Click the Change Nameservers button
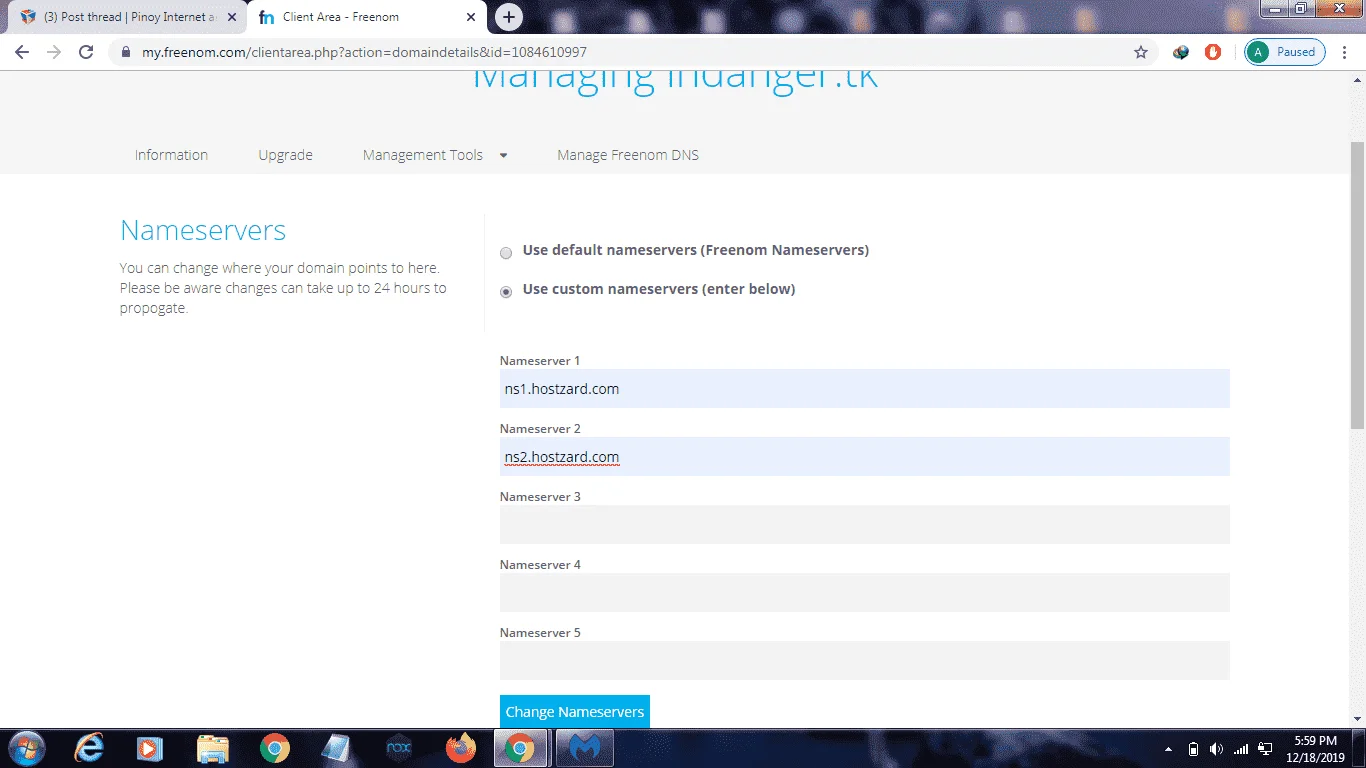Viewport: 1366px width, 768px height. 575,711
